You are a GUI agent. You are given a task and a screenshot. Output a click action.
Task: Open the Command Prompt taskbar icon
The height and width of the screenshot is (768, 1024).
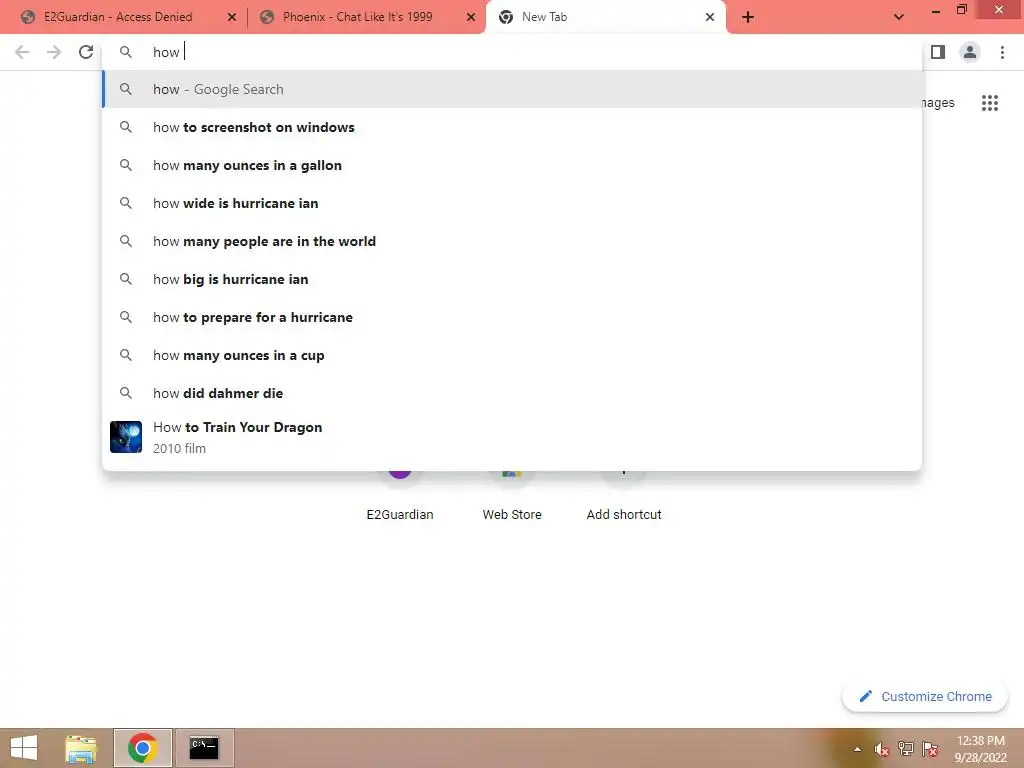204,748
